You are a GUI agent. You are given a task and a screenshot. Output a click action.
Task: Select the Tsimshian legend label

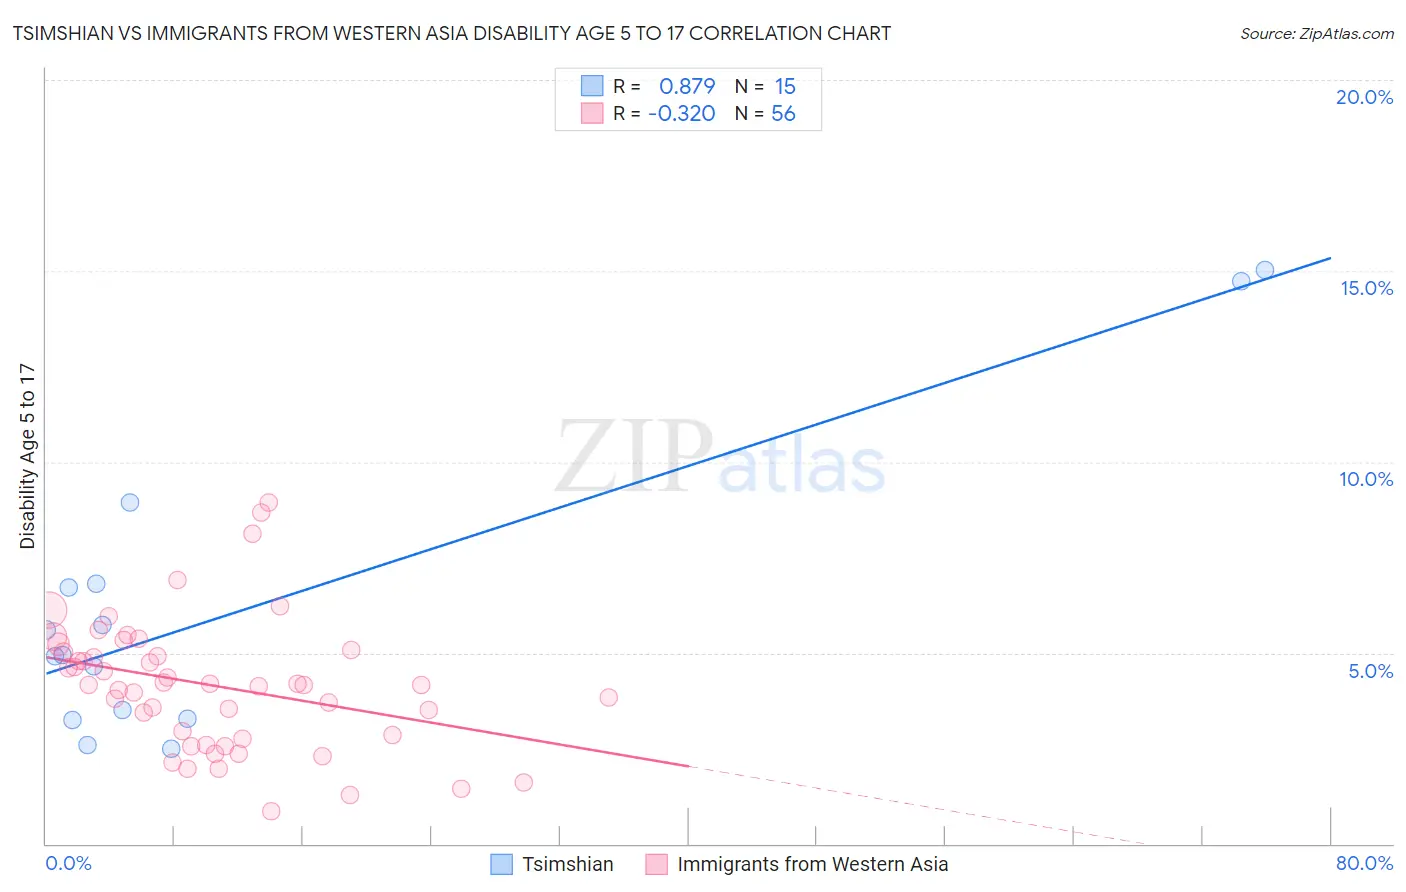pos(568,864)
